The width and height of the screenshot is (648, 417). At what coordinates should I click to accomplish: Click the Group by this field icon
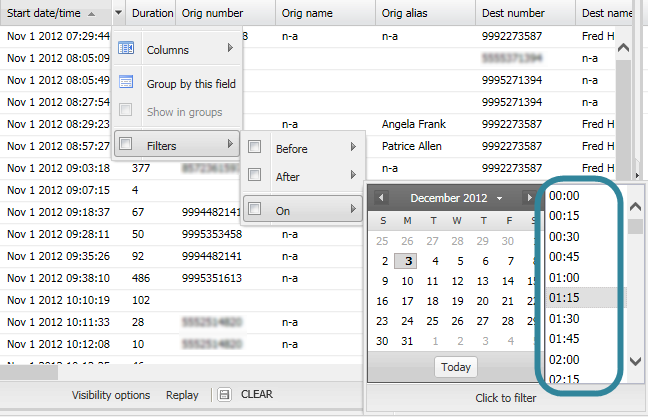[x=126, y=83]
